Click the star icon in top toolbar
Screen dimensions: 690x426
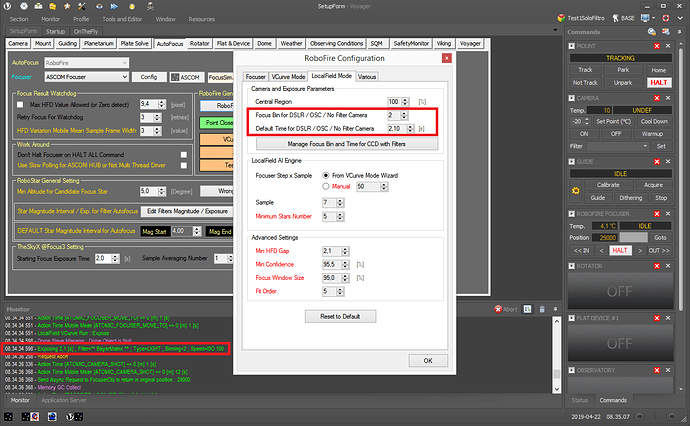[x=67, y=6]
